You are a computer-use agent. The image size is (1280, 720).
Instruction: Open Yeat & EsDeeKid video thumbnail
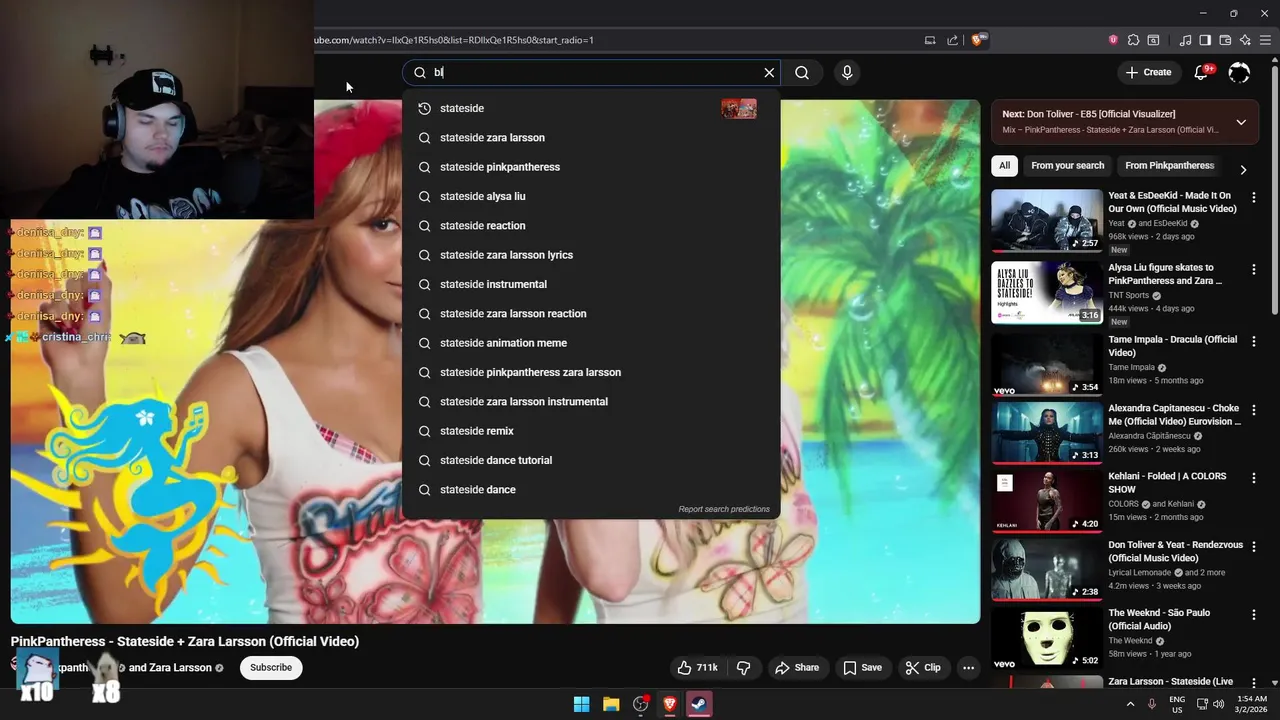click(1047, 221)
